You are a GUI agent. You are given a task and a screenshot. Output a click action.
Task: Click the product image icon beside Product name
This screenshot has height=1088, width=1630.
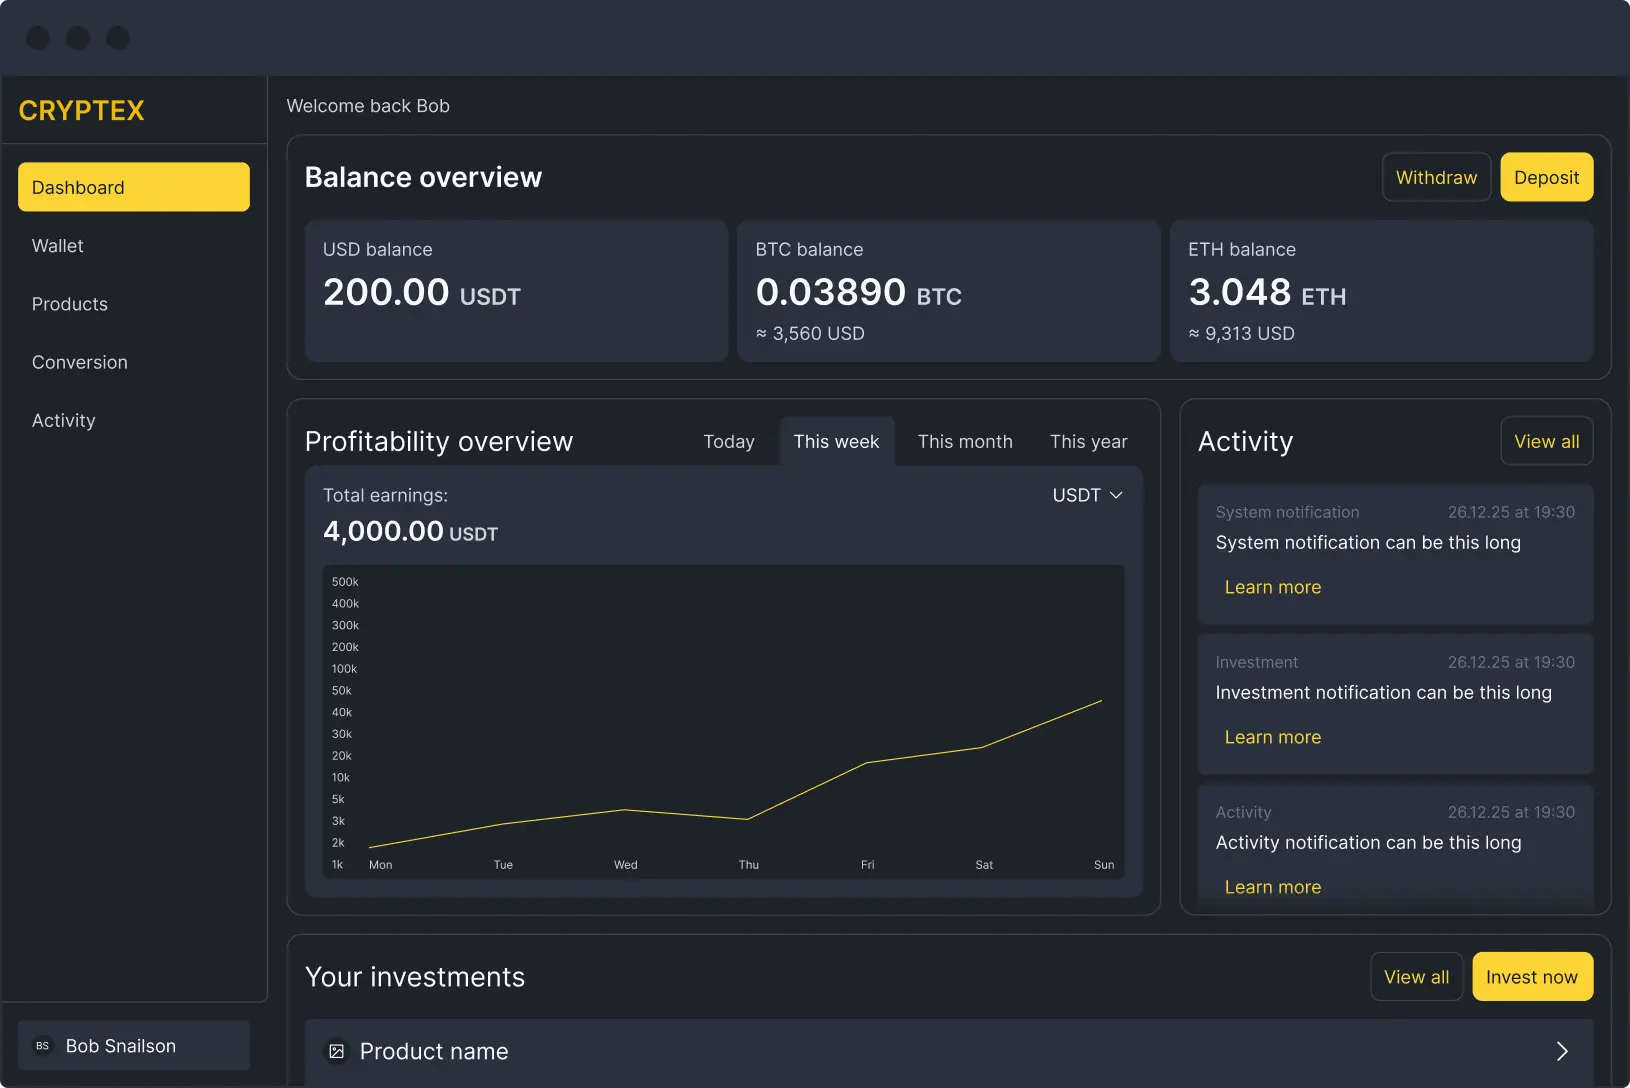(337, 1051)
